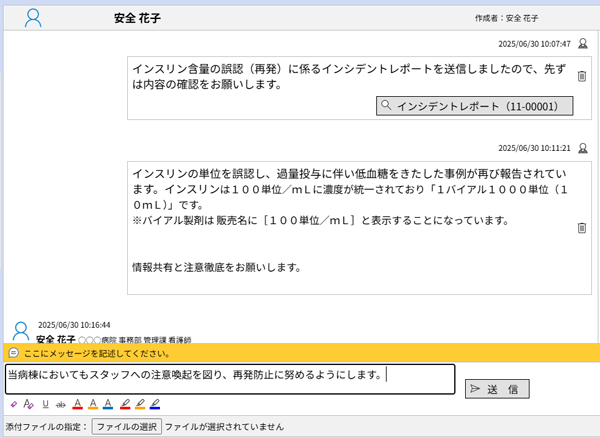Click inside the message text input box
Viewport: 600px width, 438px height.
[x=230, y=379]
